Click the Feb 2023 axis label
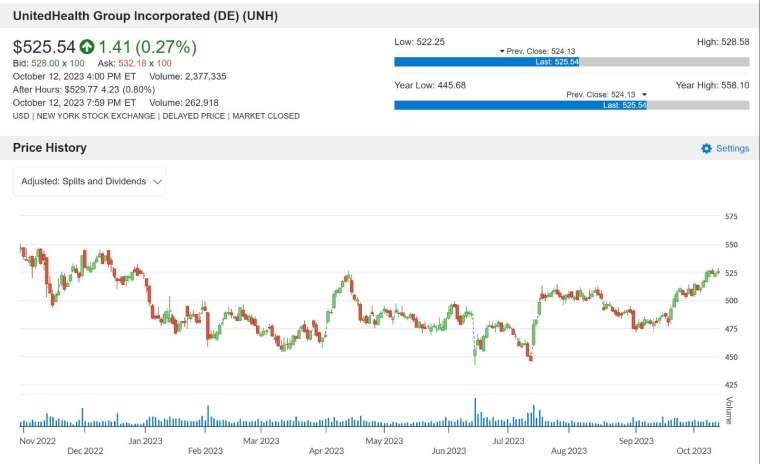 coord(205,451)
